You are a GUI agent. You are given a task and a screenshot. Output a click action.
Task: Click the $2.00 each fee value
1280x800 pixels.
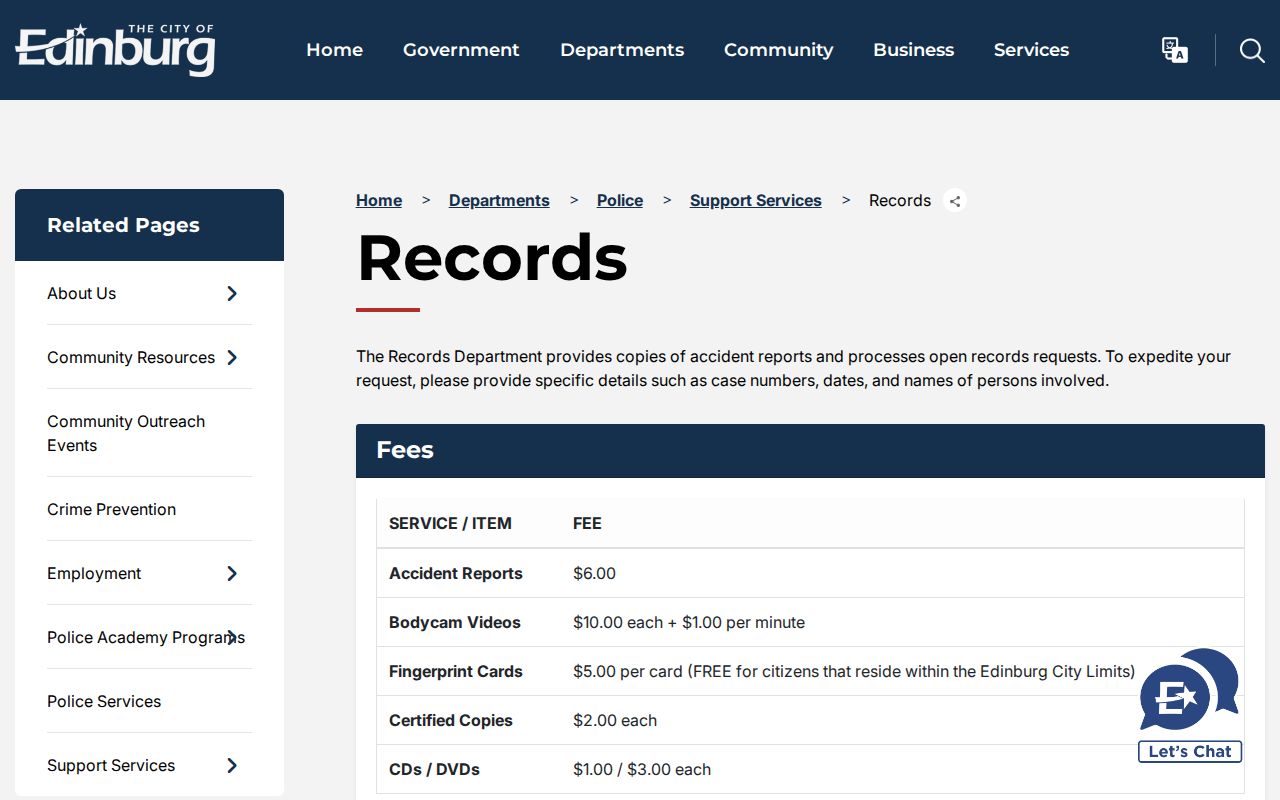point(615,720)
